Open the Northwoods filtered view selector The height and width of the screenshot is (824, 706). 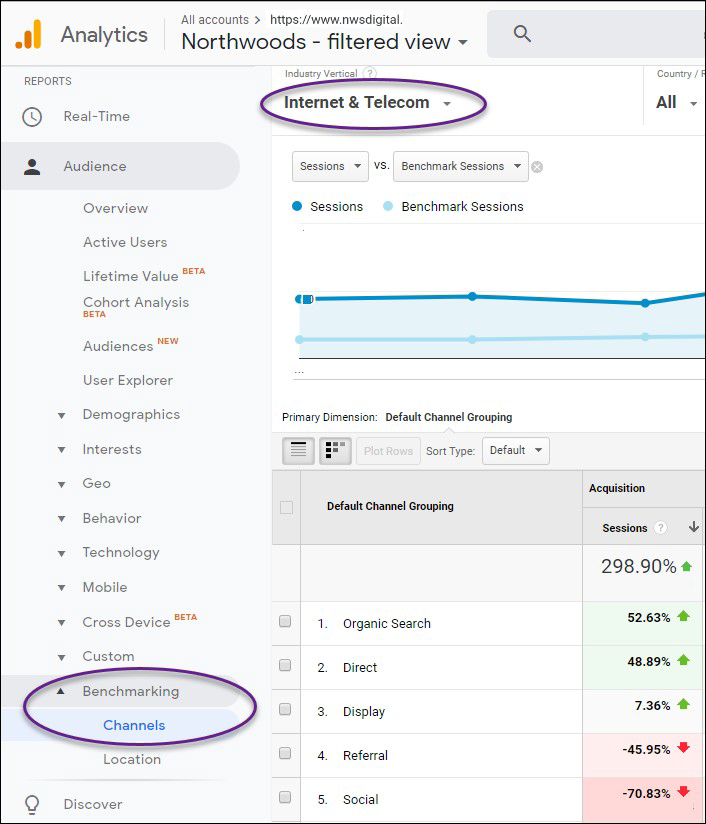(324, 42)
